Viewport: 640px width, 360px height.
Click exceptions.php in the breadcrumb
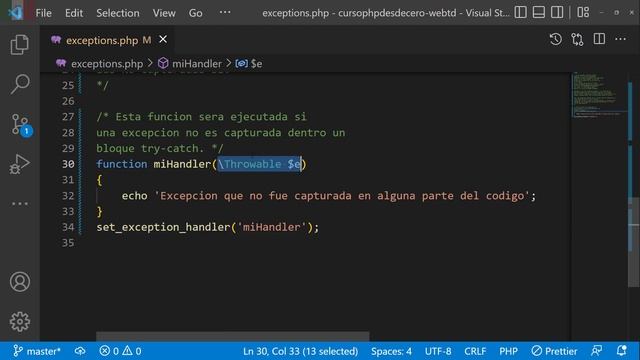pos(107,64)
